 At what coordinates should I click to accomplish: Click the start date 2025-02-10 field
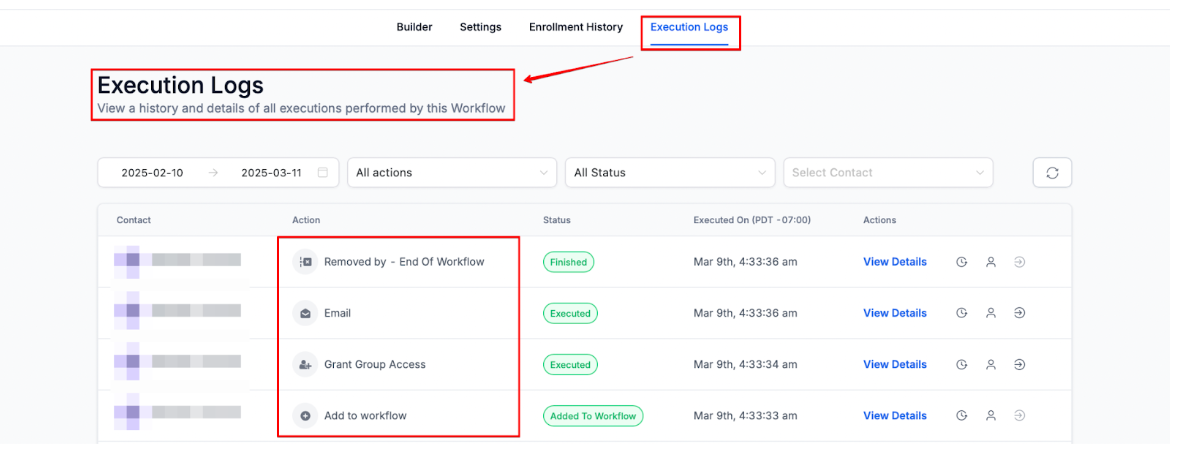point(152,173)
